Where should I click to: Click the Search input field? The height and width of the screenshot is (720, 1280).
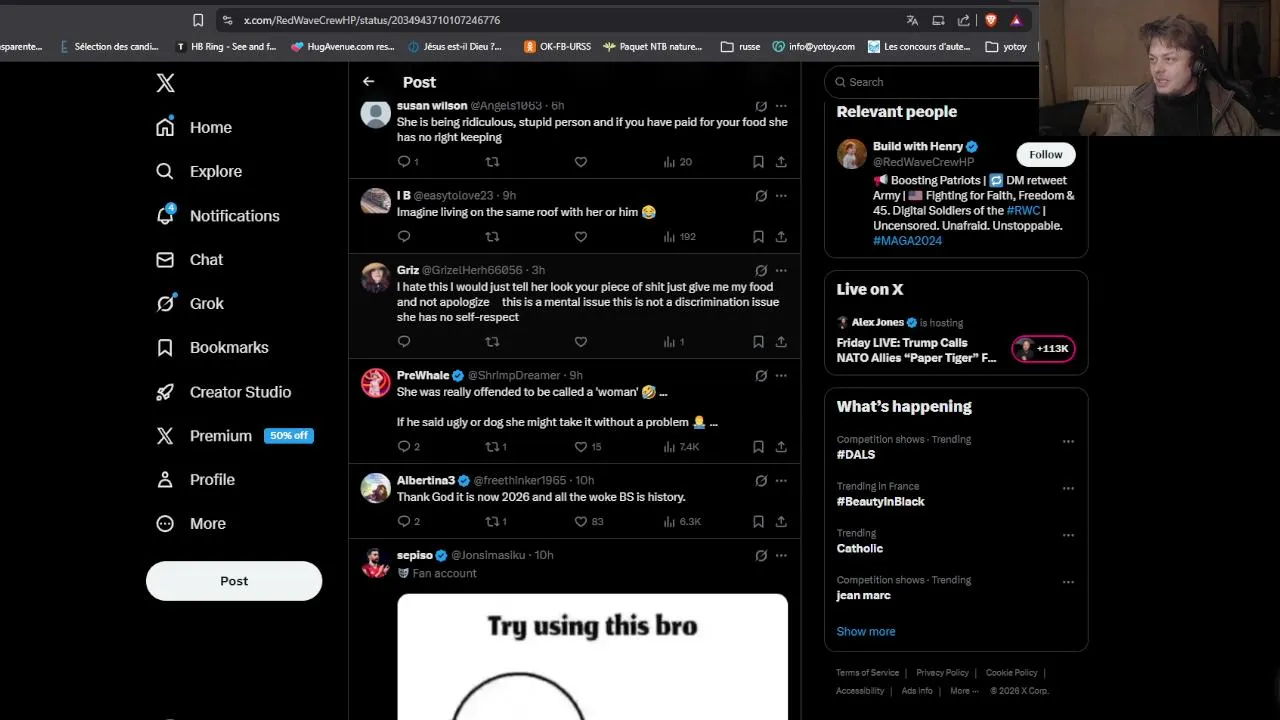coord(957,82)
